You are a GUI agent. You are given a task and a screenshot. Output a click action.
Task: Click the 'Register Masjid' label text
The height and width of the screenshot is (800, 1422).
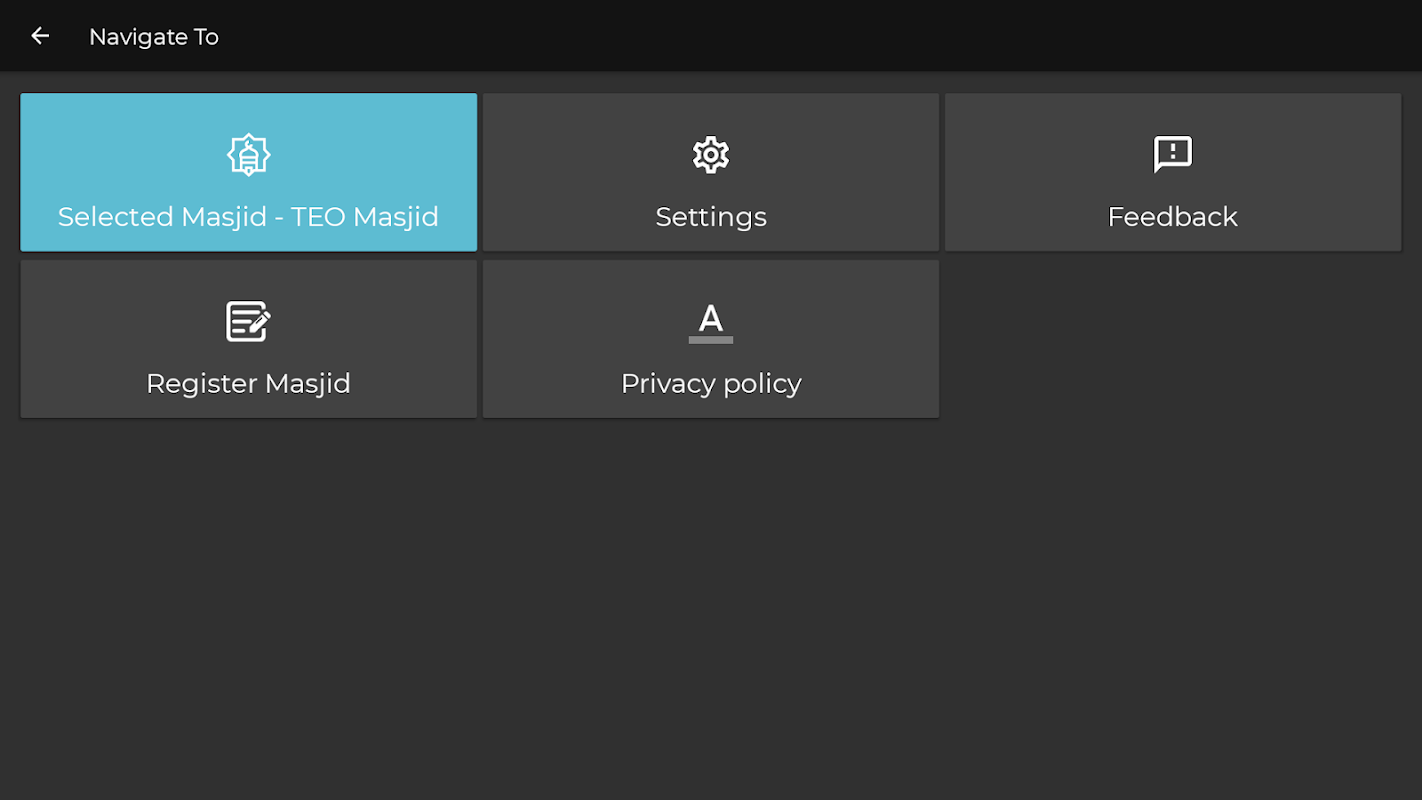click(x=248, y=384)
